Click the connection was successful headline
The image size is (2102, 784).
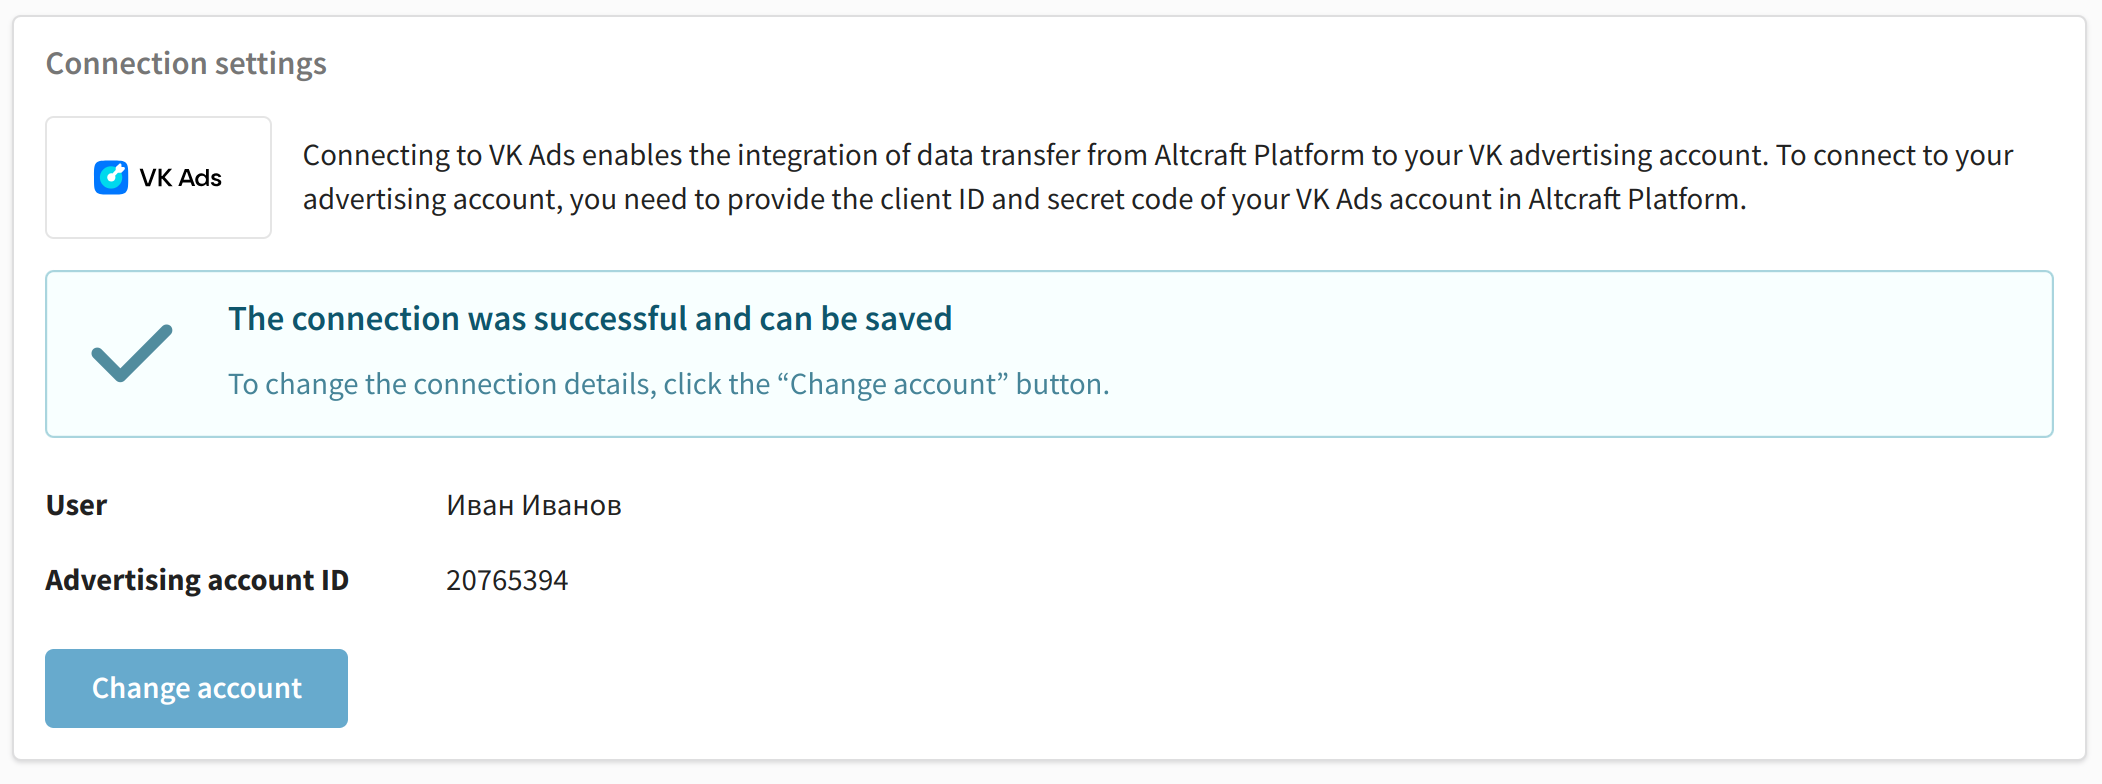[590, 318]
